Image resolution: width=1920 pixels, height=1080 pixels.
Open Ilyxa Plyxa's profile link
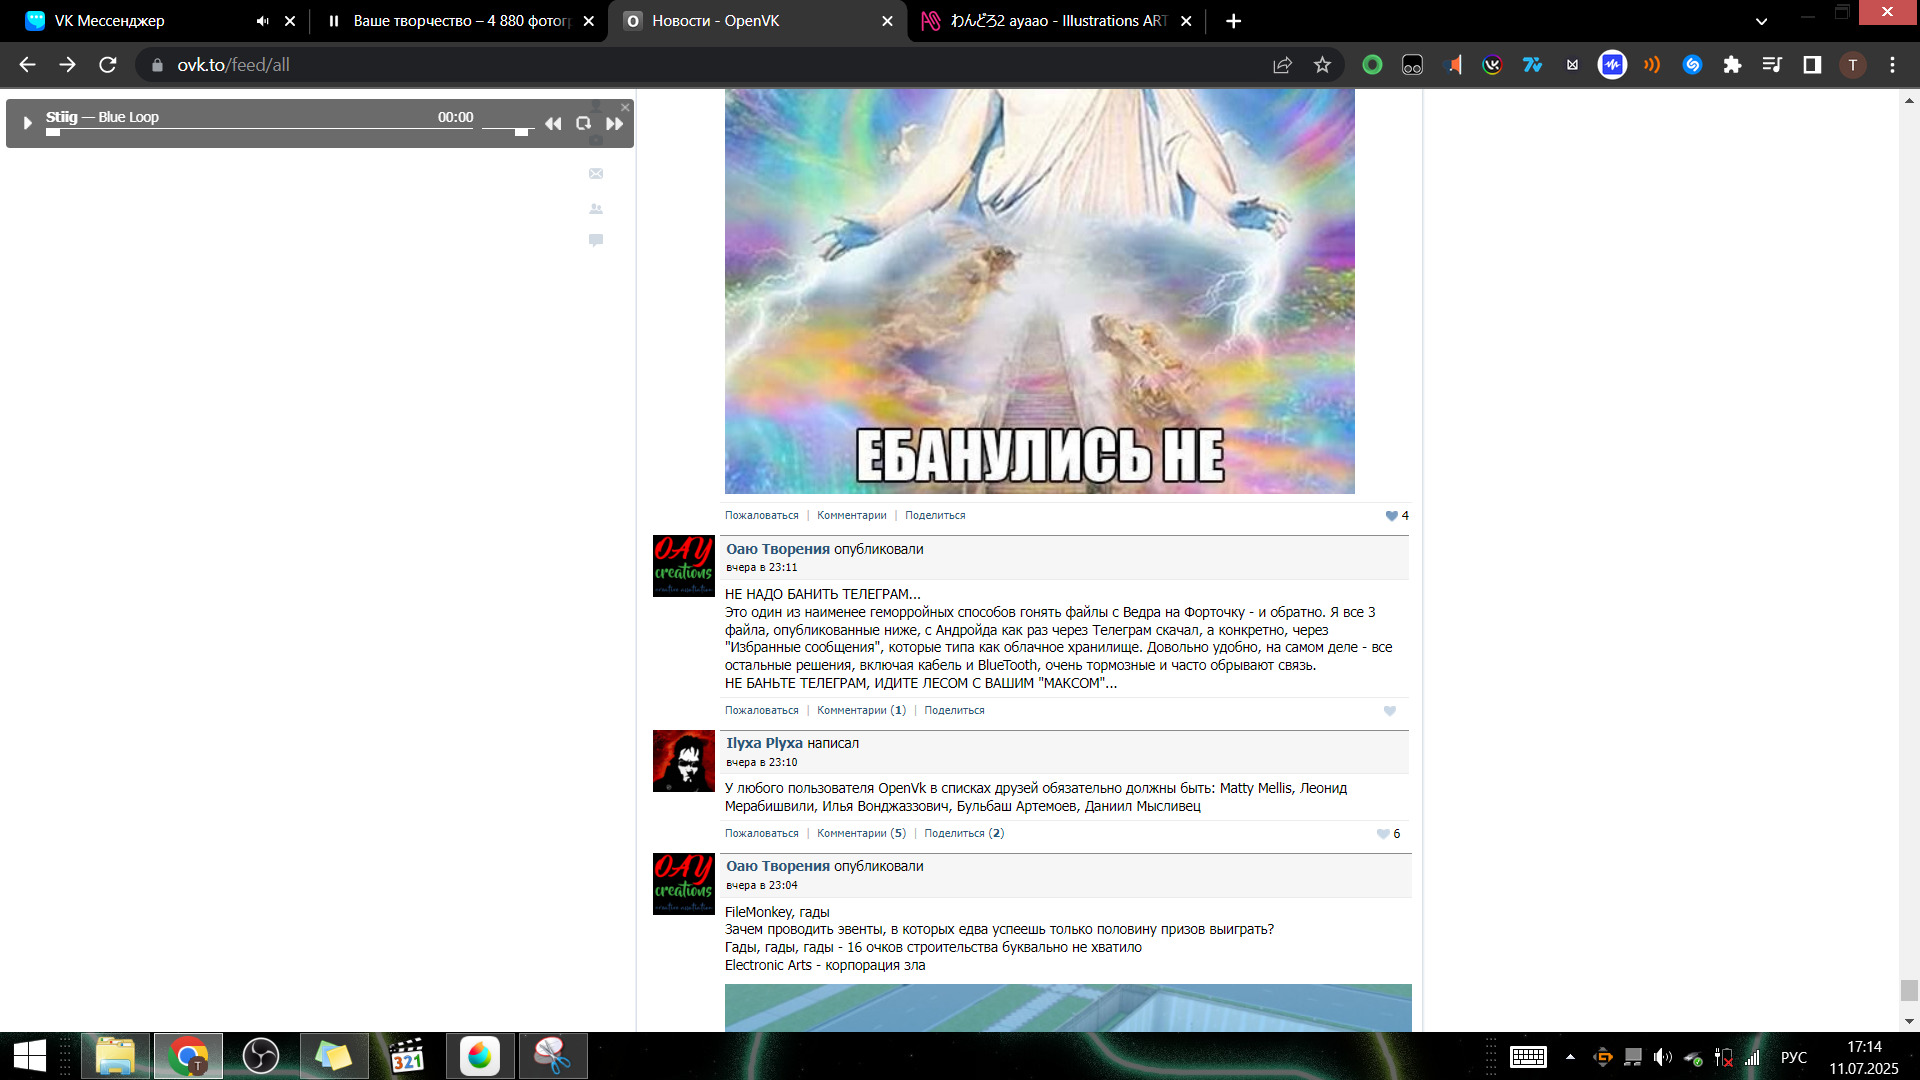(764, 743)
